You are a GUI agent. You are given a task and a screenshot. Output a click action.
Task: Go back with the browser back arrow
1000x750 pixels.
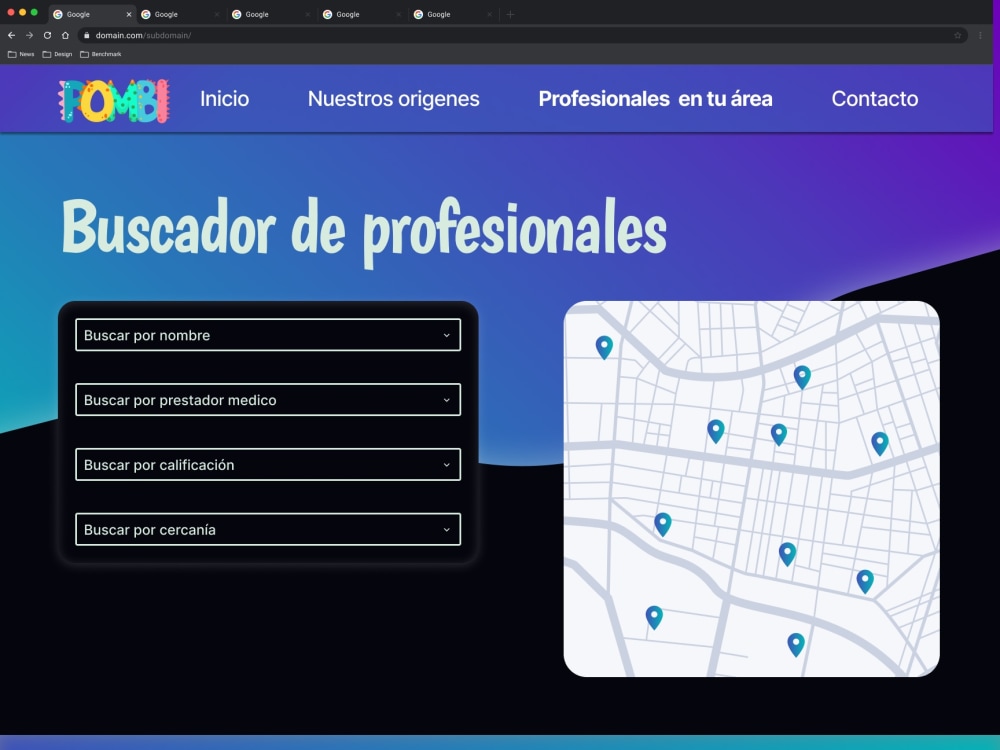(x=11, y=36)
